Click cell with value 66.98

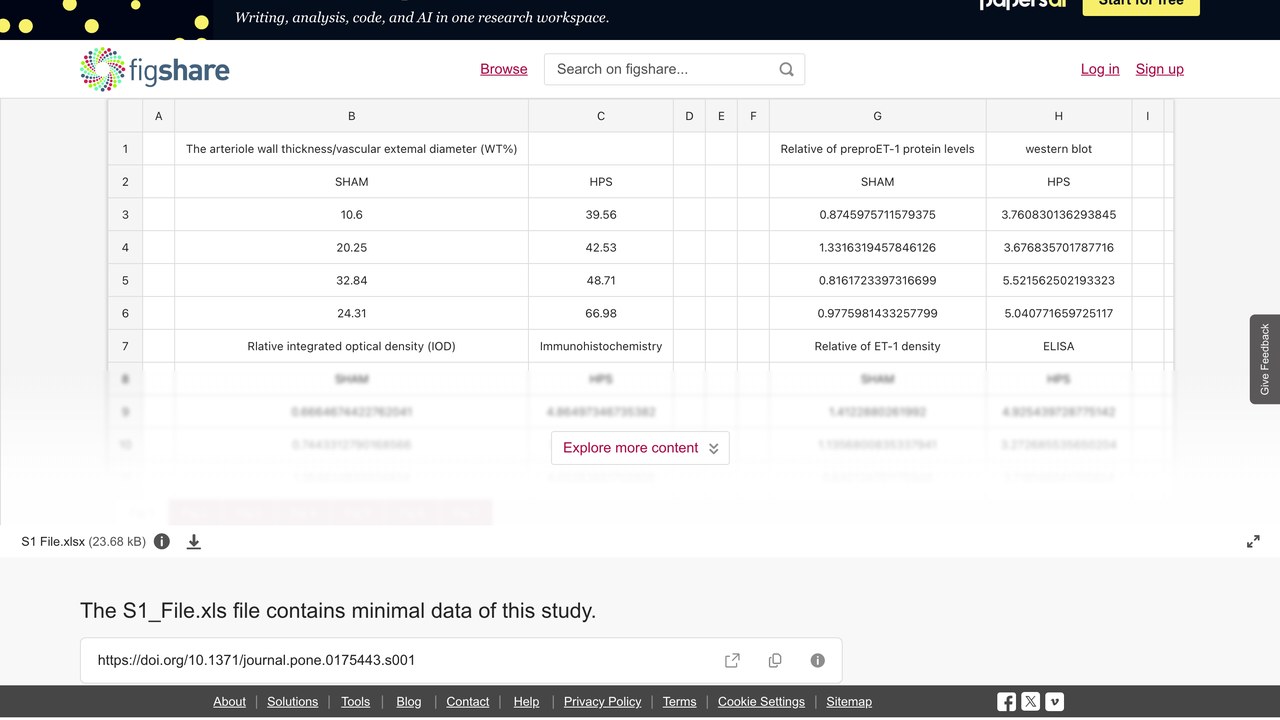click(601, 313)
